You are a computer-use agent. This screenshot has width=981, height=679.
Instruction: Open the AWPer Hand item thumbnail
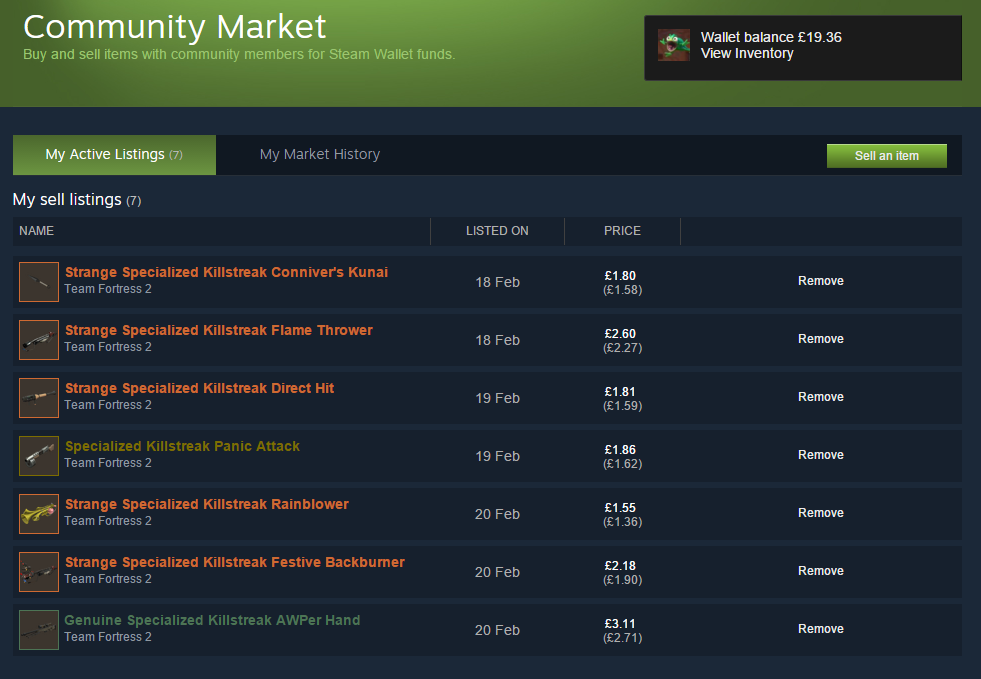pos(39,630)
